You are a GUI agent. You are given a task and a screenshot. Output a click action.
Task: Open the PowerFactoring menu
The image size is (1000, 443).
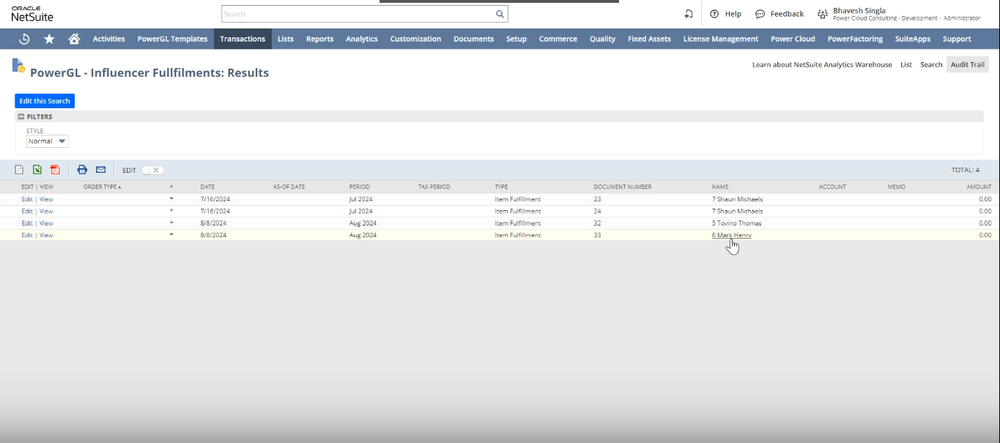pos(855,39)
